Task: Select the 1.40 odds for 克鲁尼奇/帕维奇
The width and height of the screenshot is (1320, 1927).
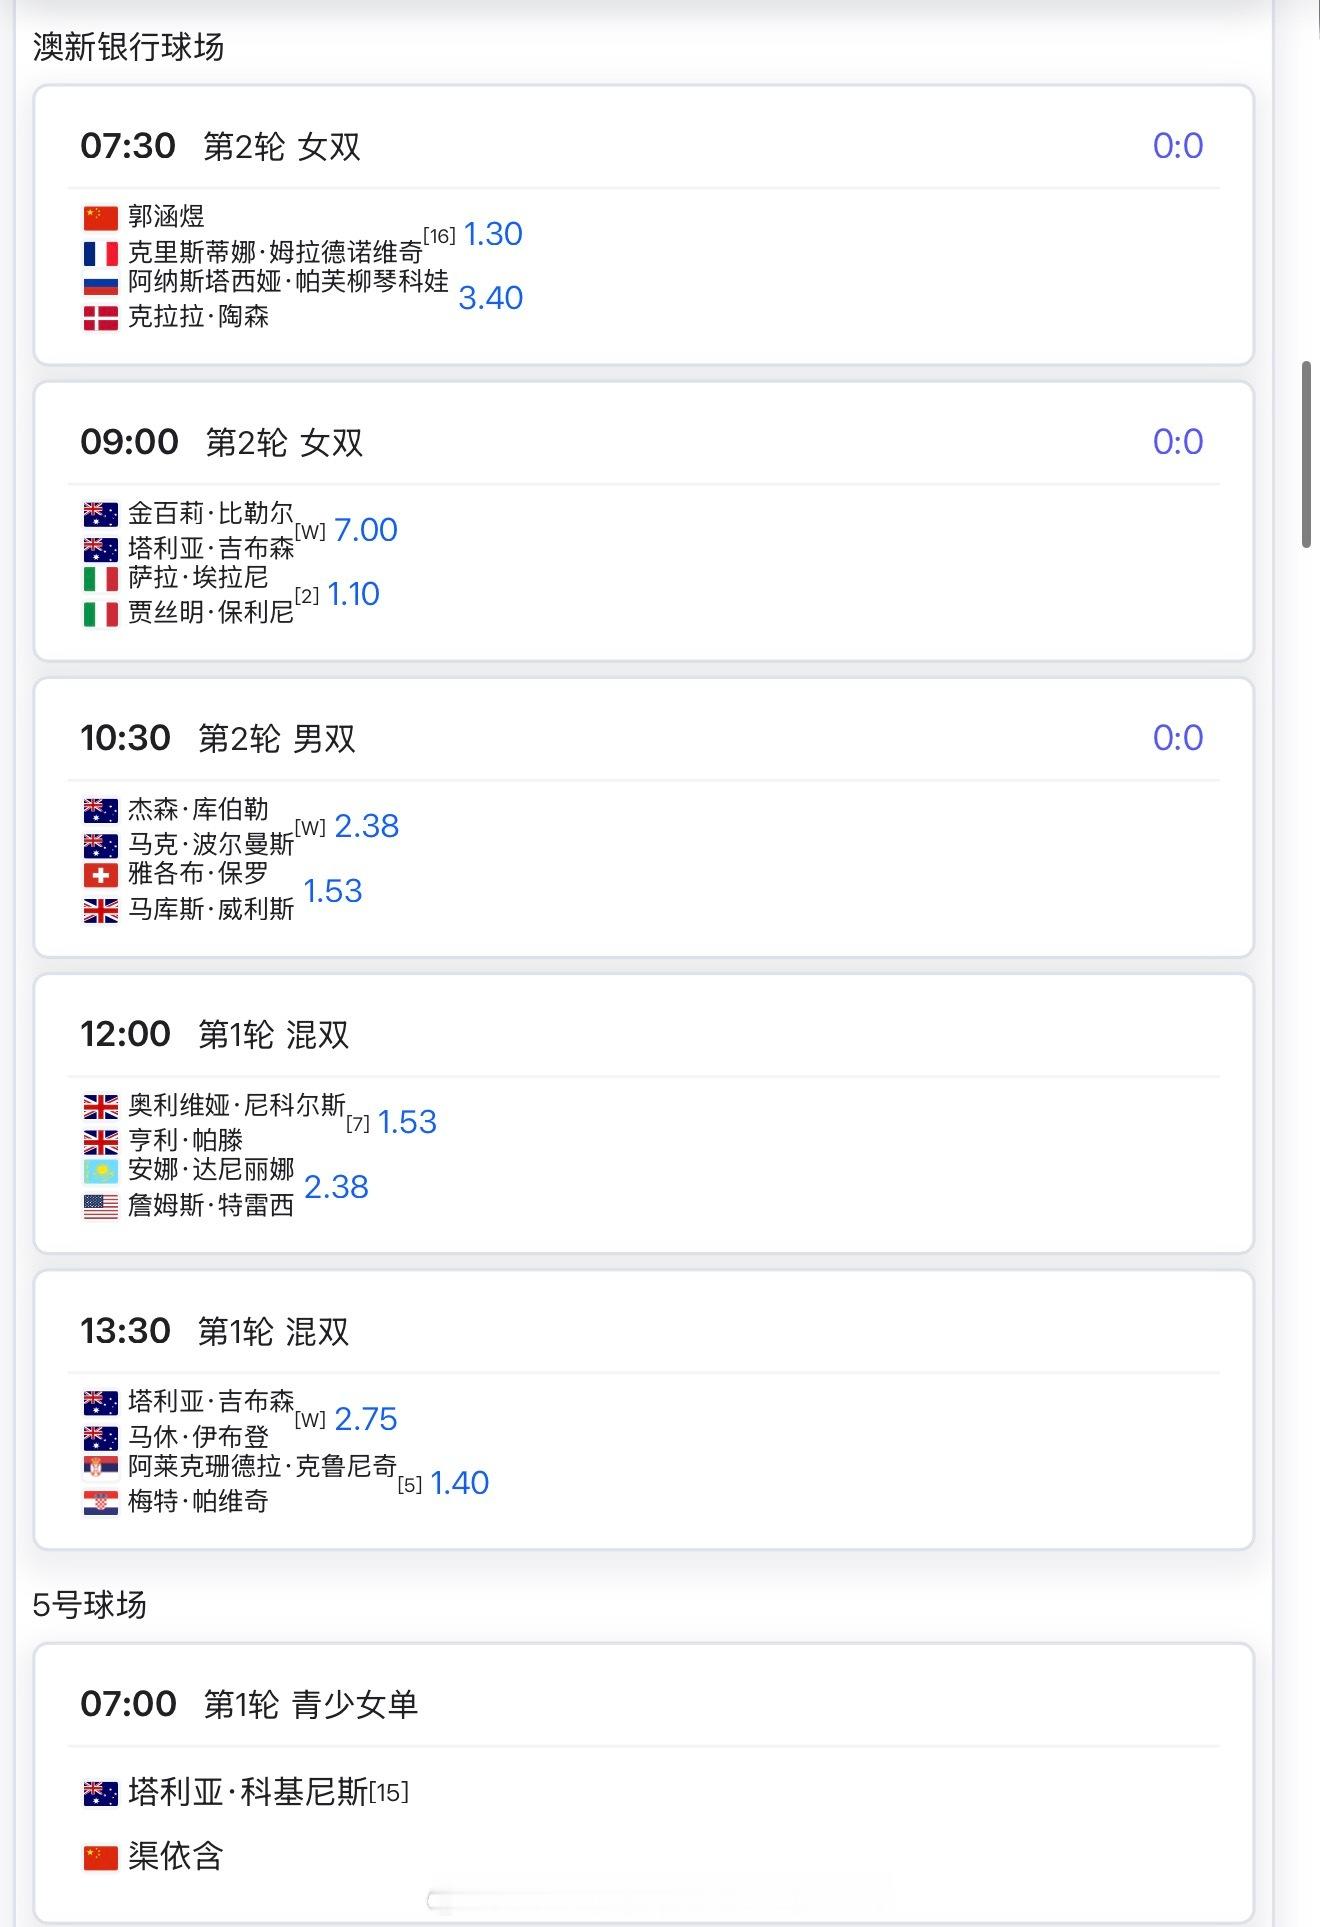Action: 459,1483
